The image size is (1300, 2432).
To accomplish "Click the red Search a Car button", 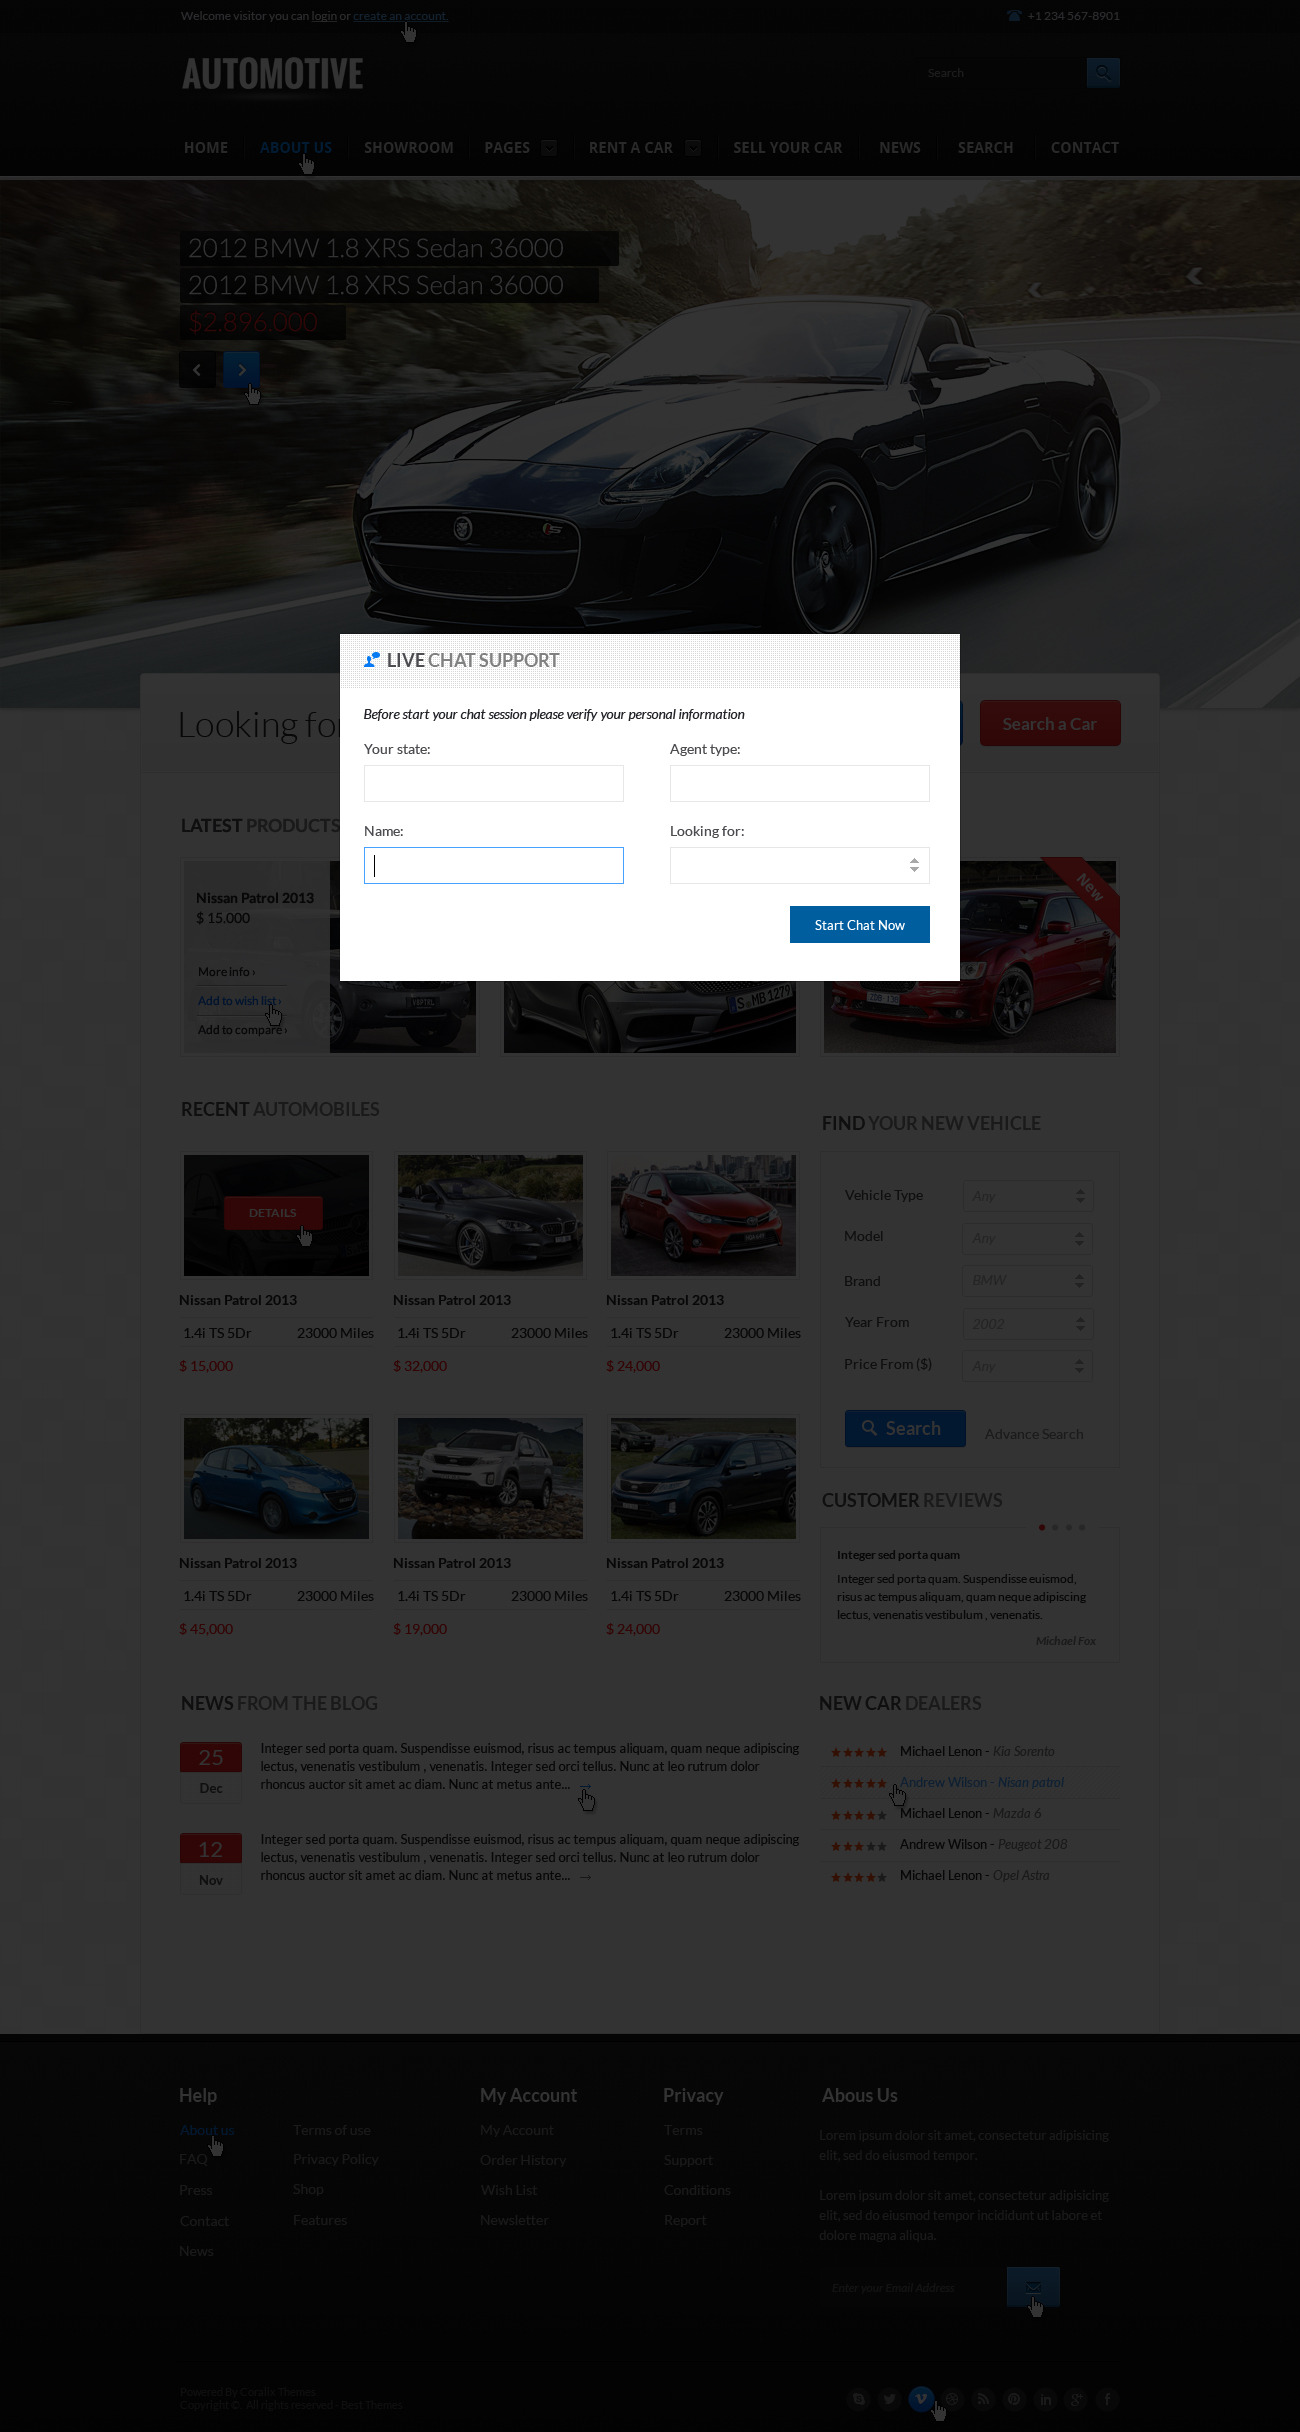I will pyautogui.click(x=1050, y=723).
